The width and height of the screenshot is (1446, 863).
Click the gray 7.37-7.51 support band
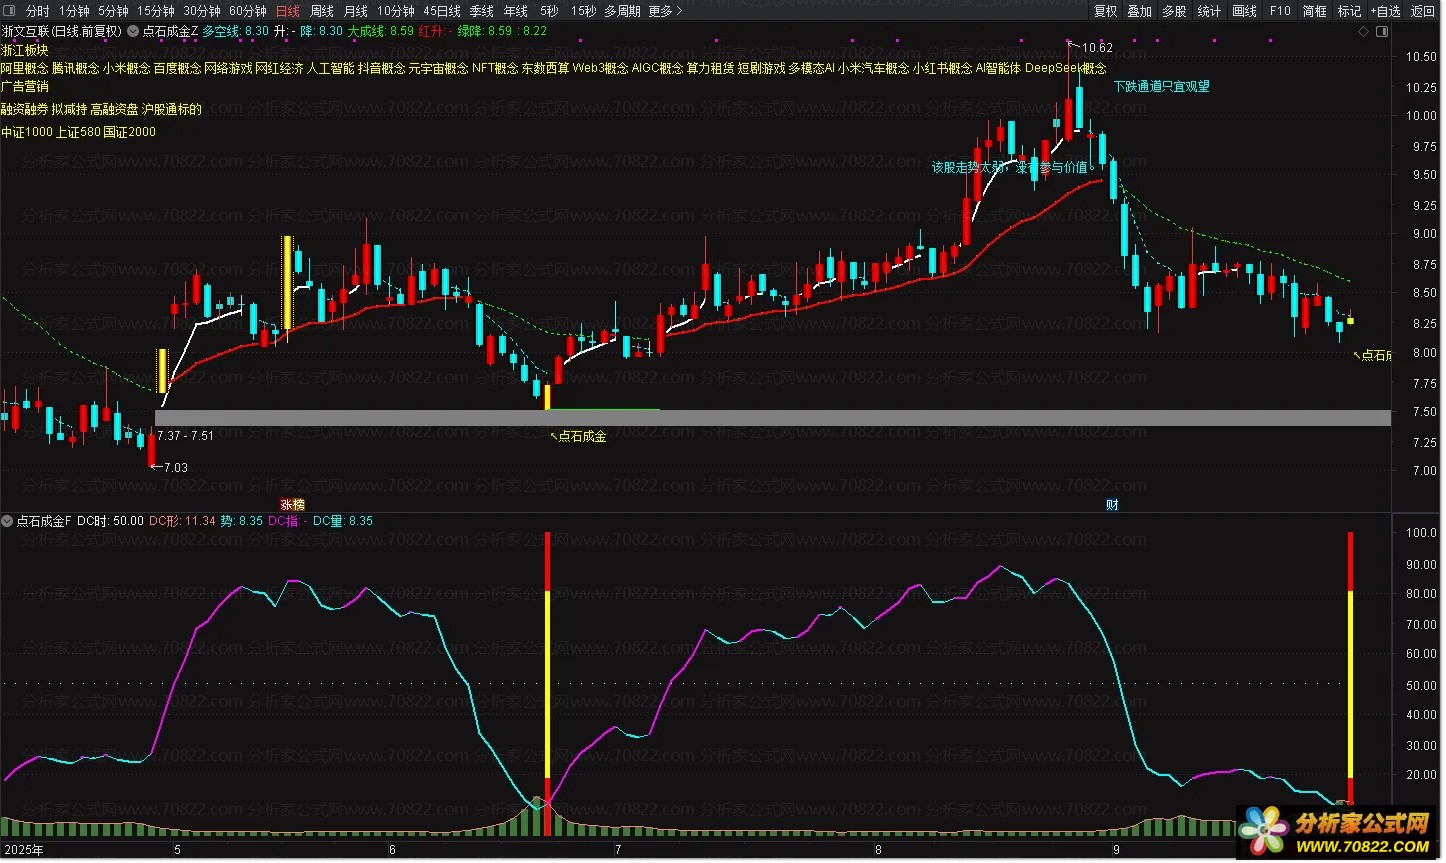[773, 418]
